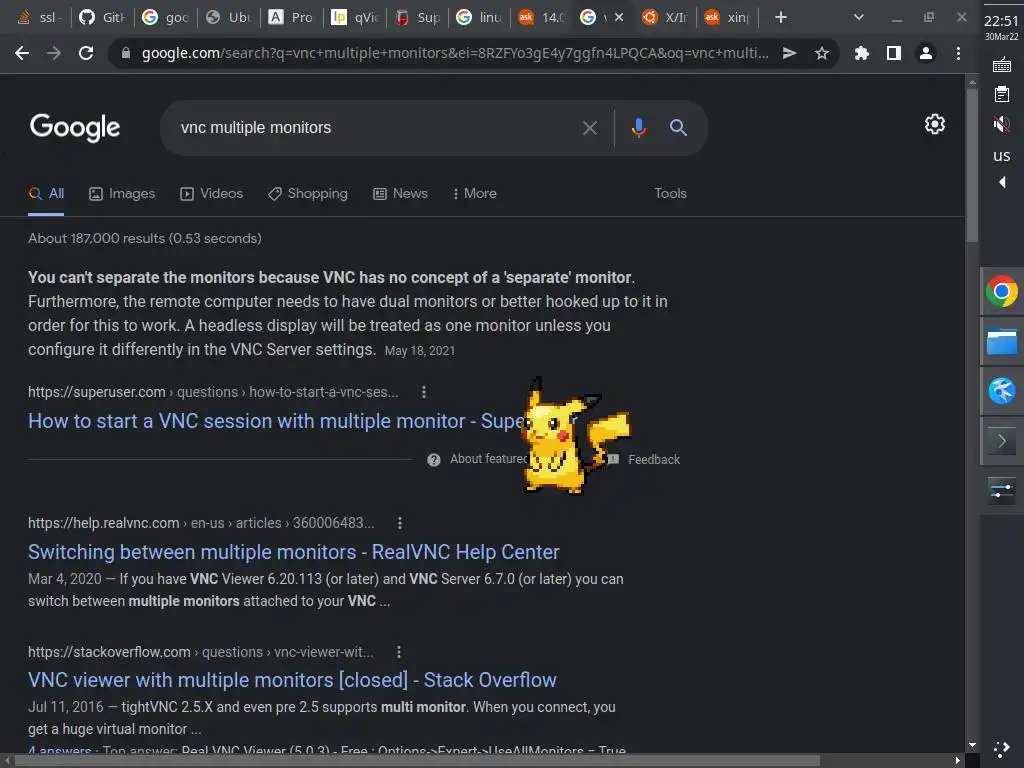Click the move arrows icon at the bottom of the side panel
Screen dimensions: 1024x768
pos(1002,749)
